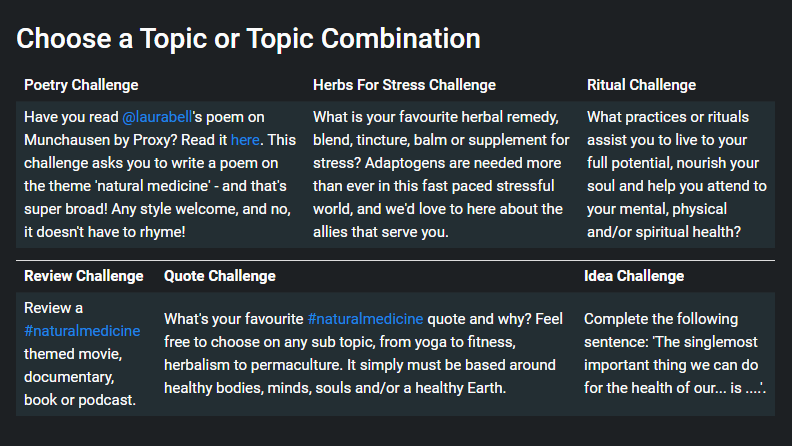
Task: Click the 'Choose a Topic or Topic Combination' heading
Action: 249,38
